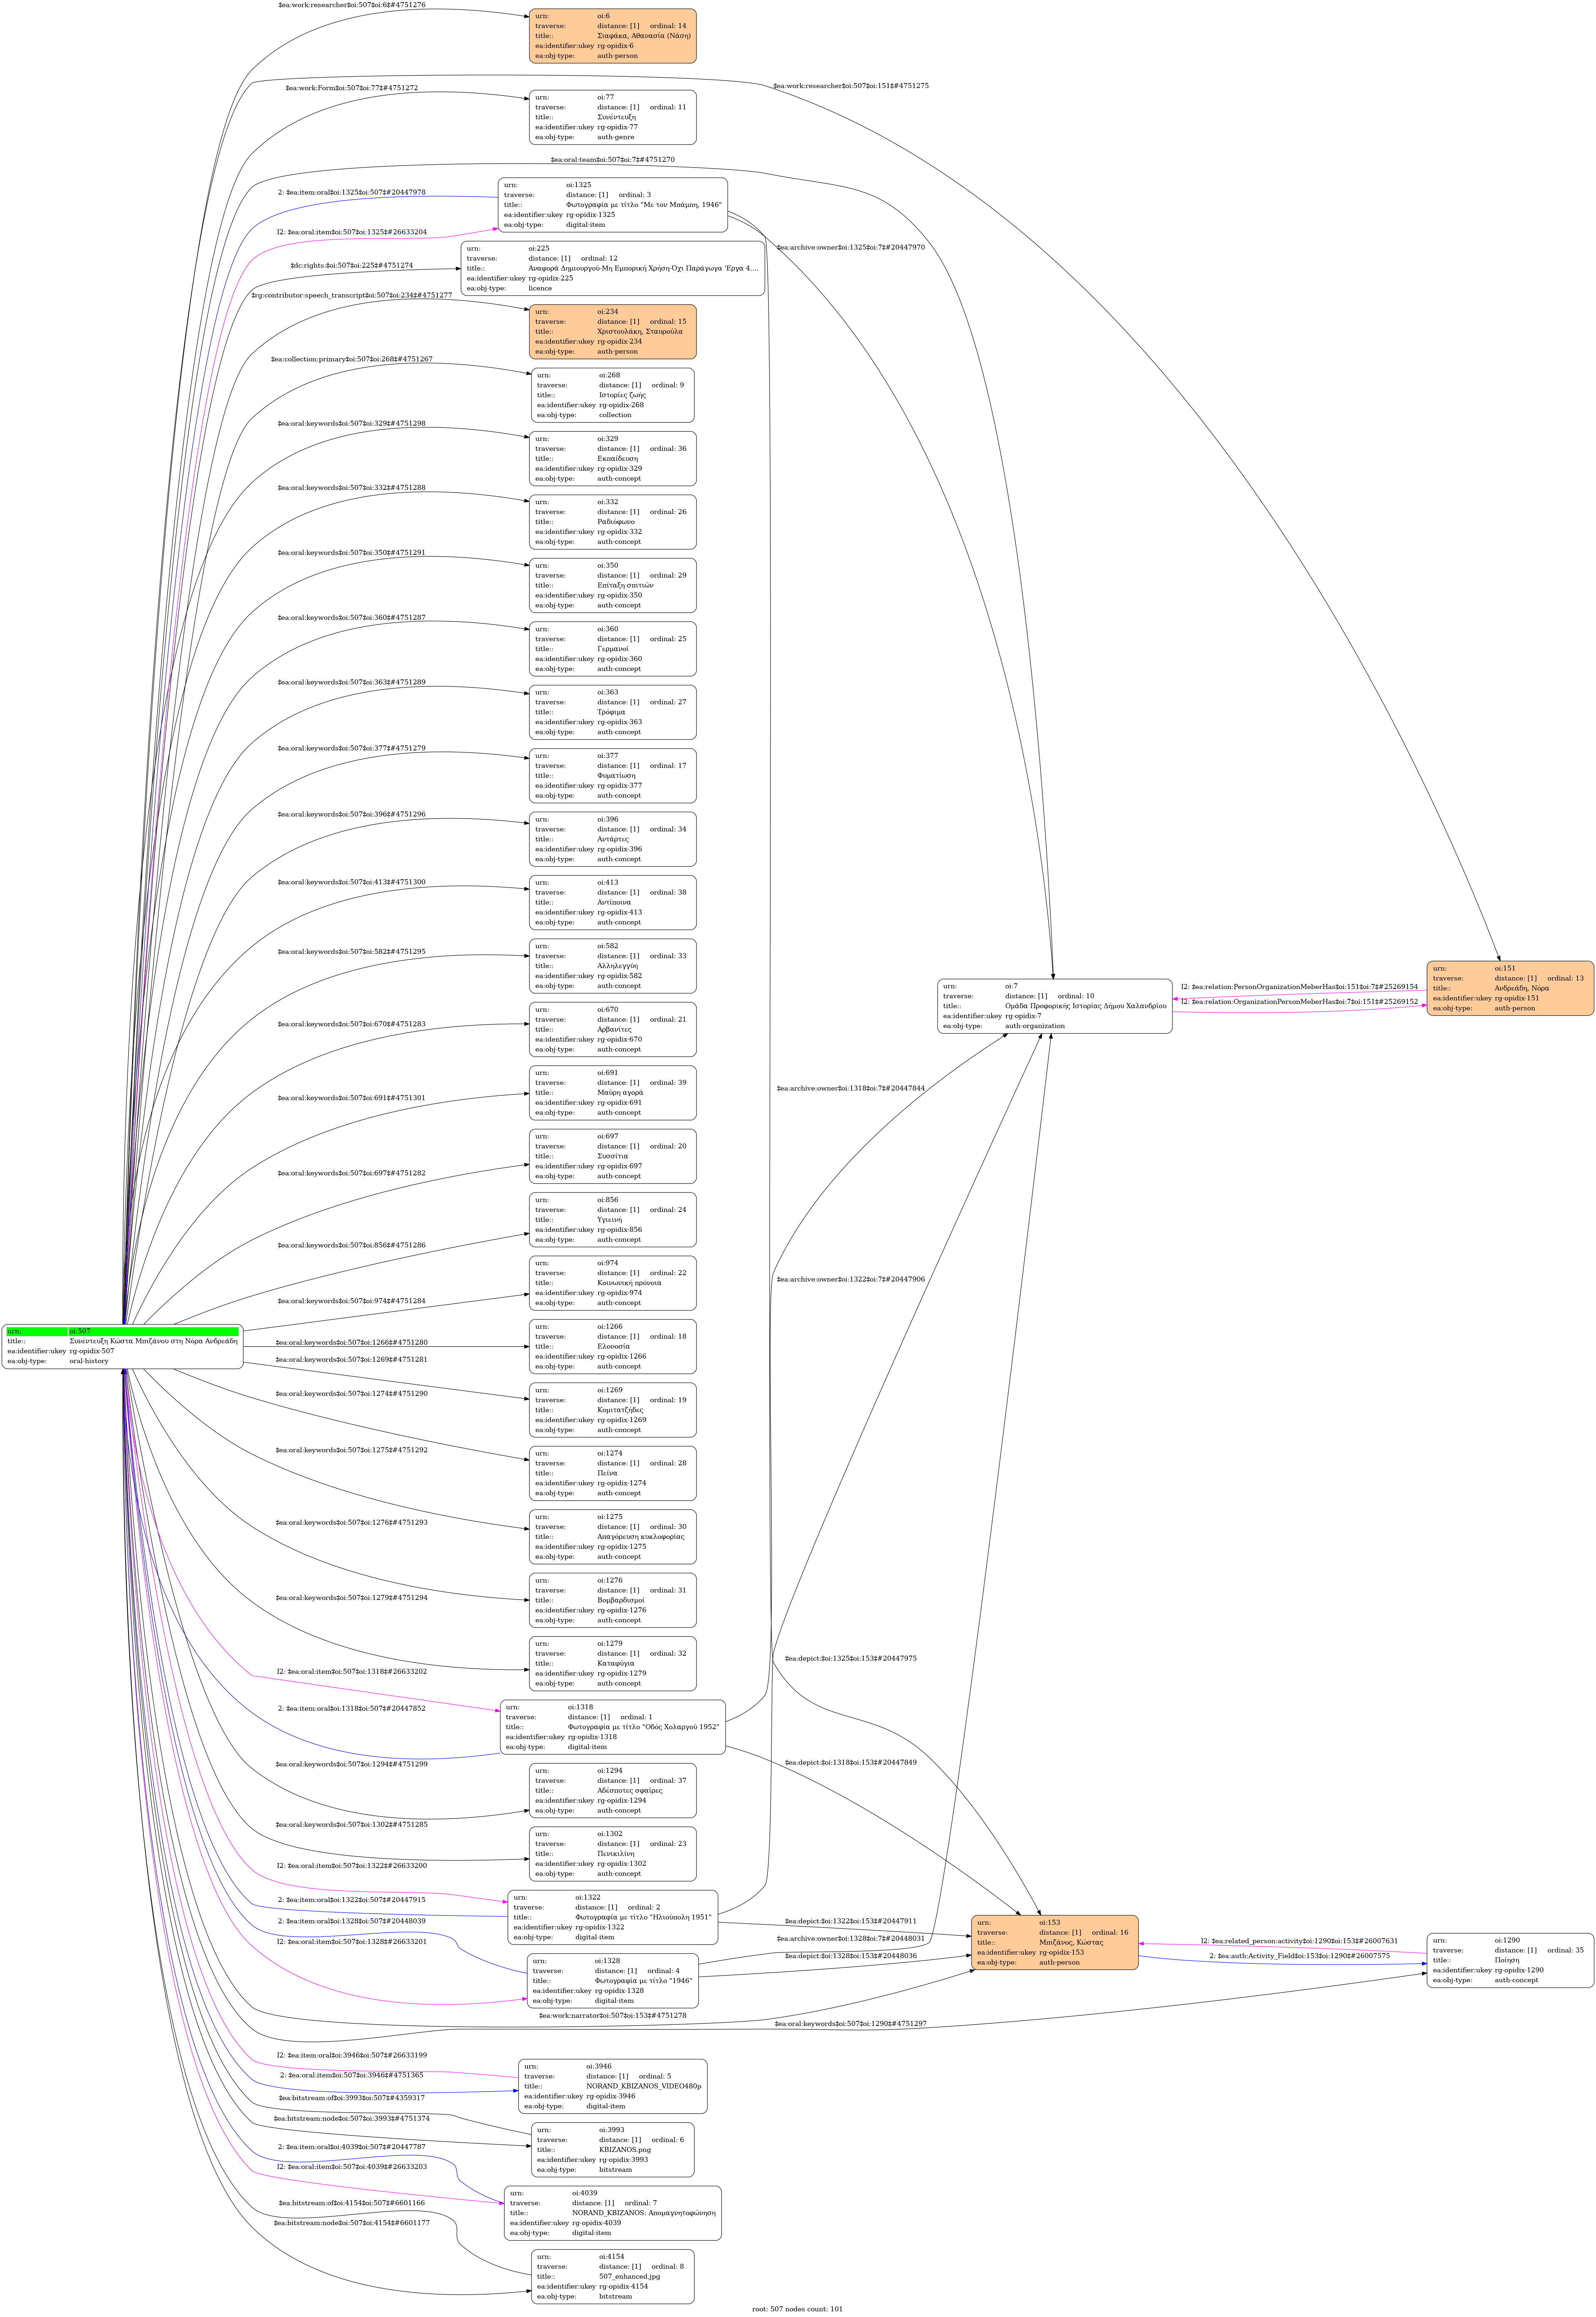Screen dimensions: 1596x2317
Task: Click the 'root: 507 nodes count' footer text
Action: click(x=797, y=2309)
